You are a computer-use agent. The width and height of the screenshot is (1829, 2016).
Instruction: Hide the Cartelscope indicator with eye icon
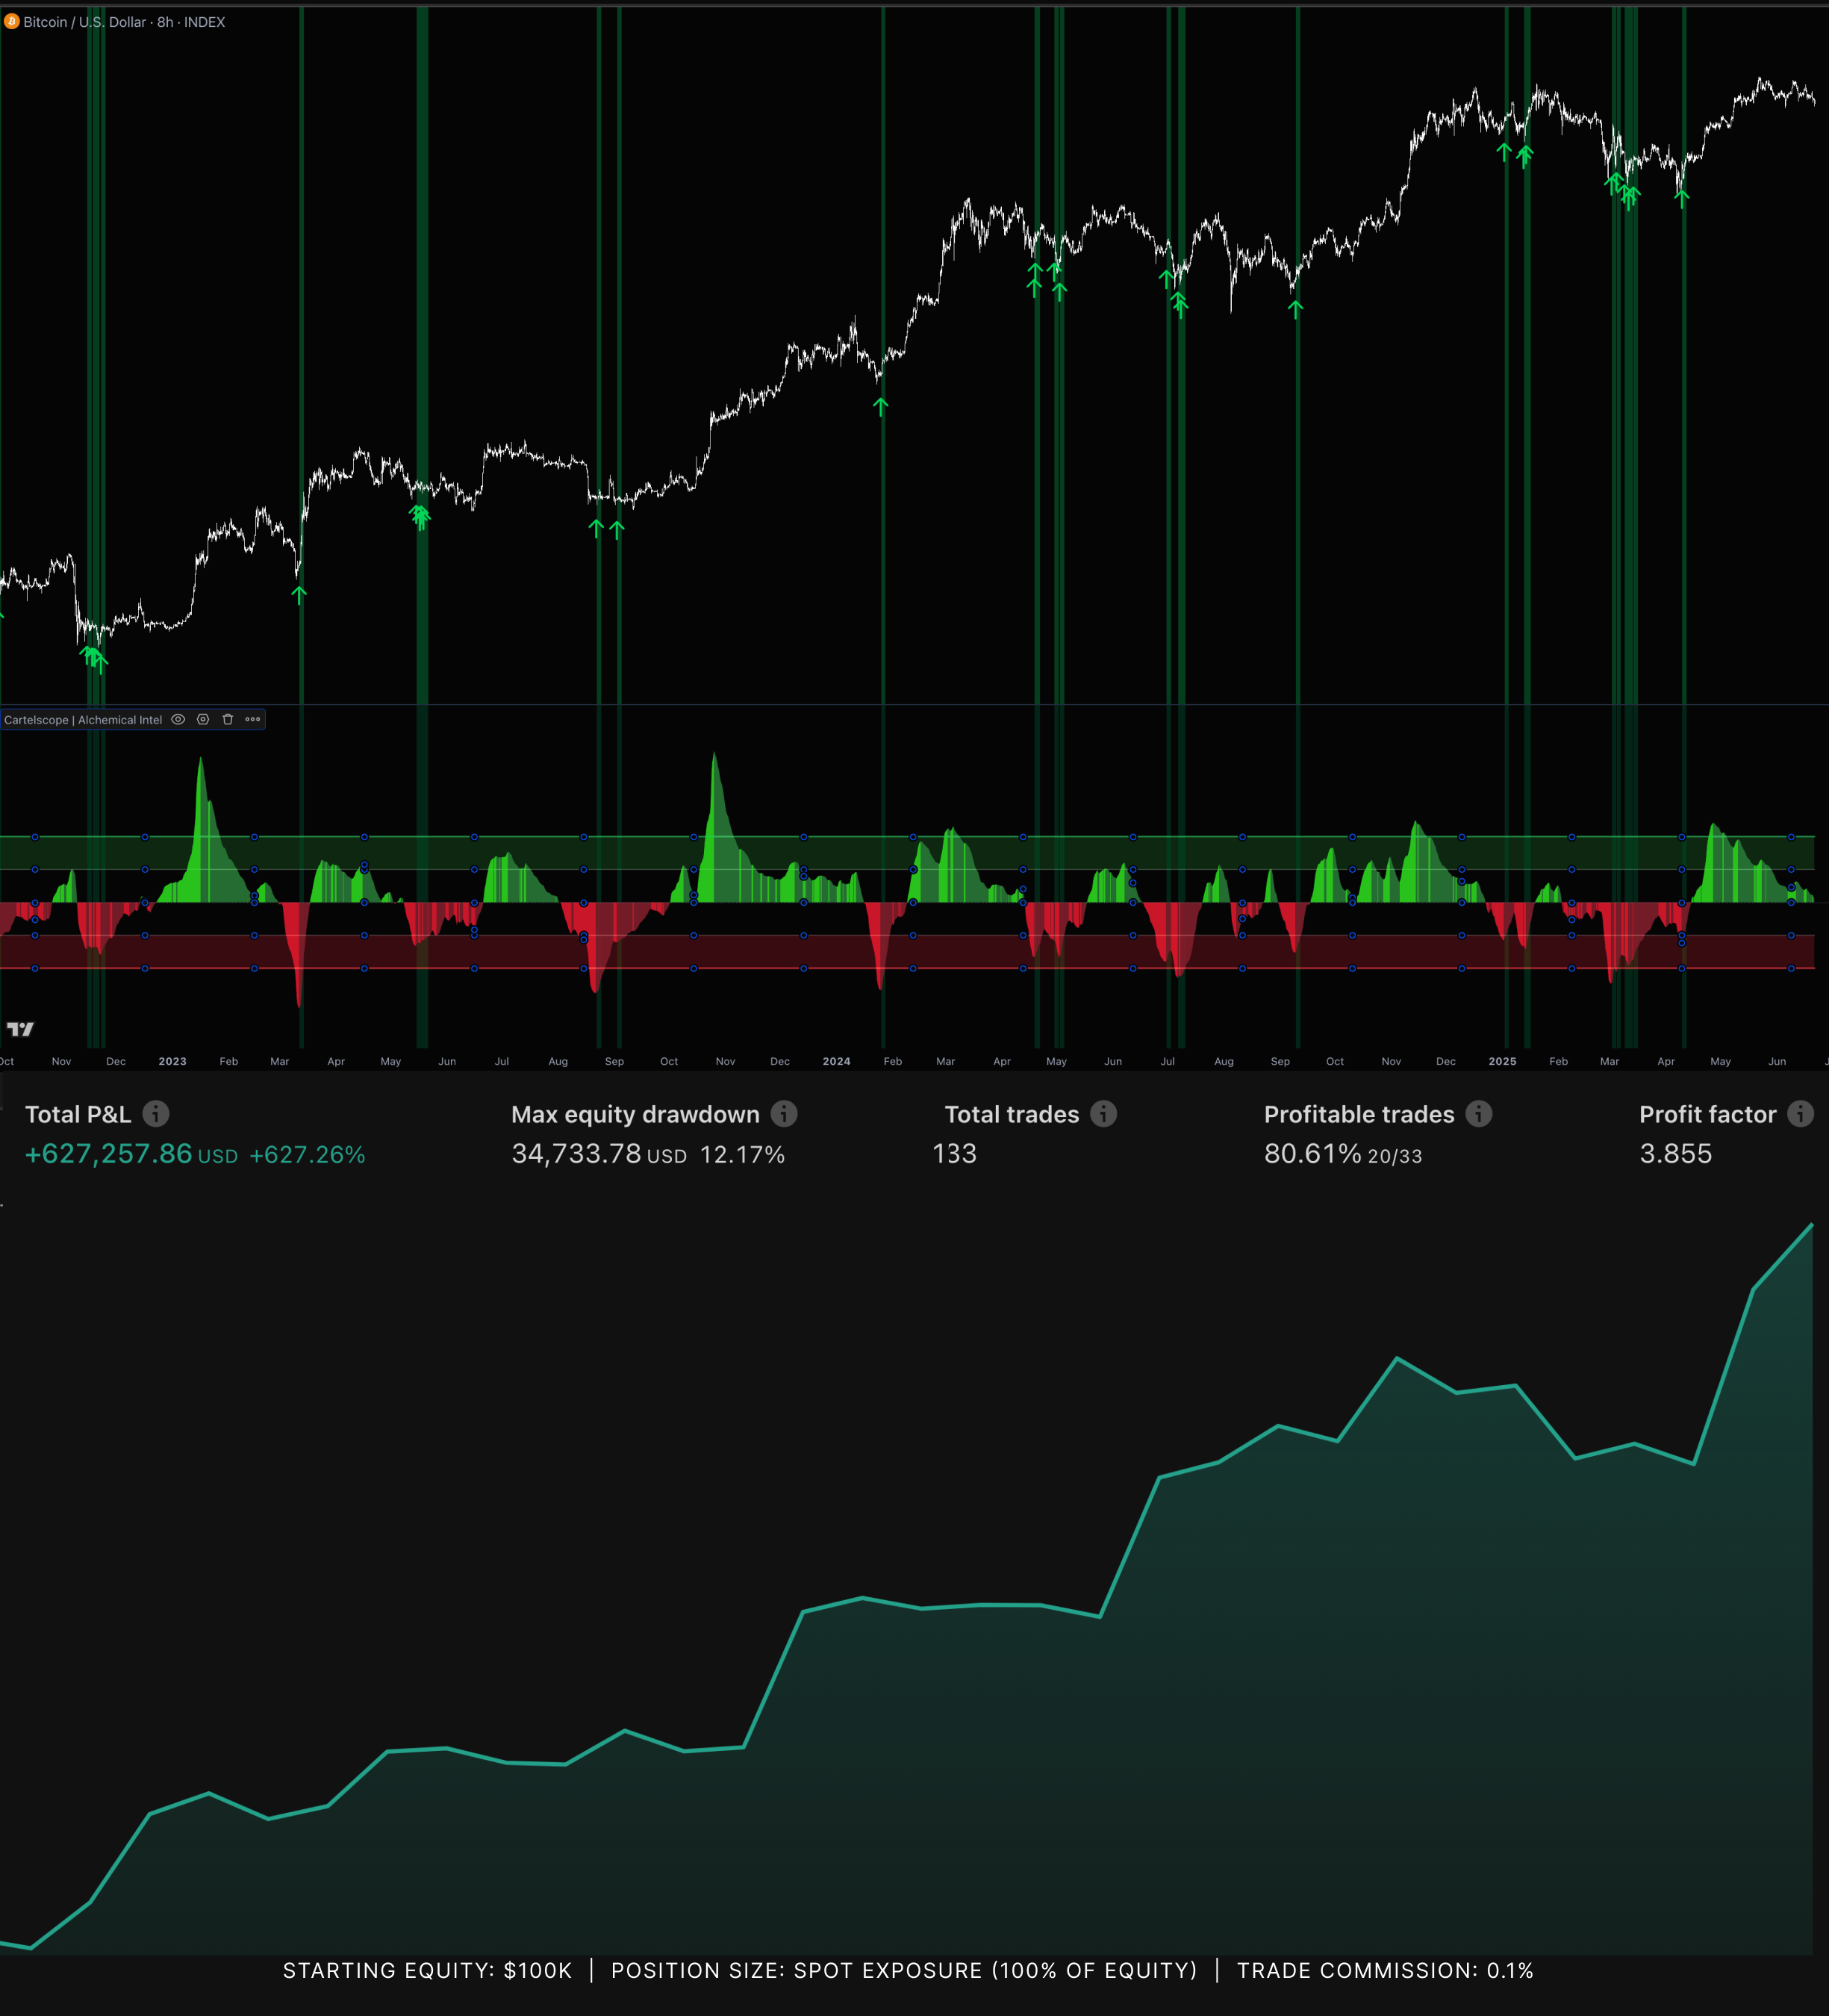pos(178,719)
